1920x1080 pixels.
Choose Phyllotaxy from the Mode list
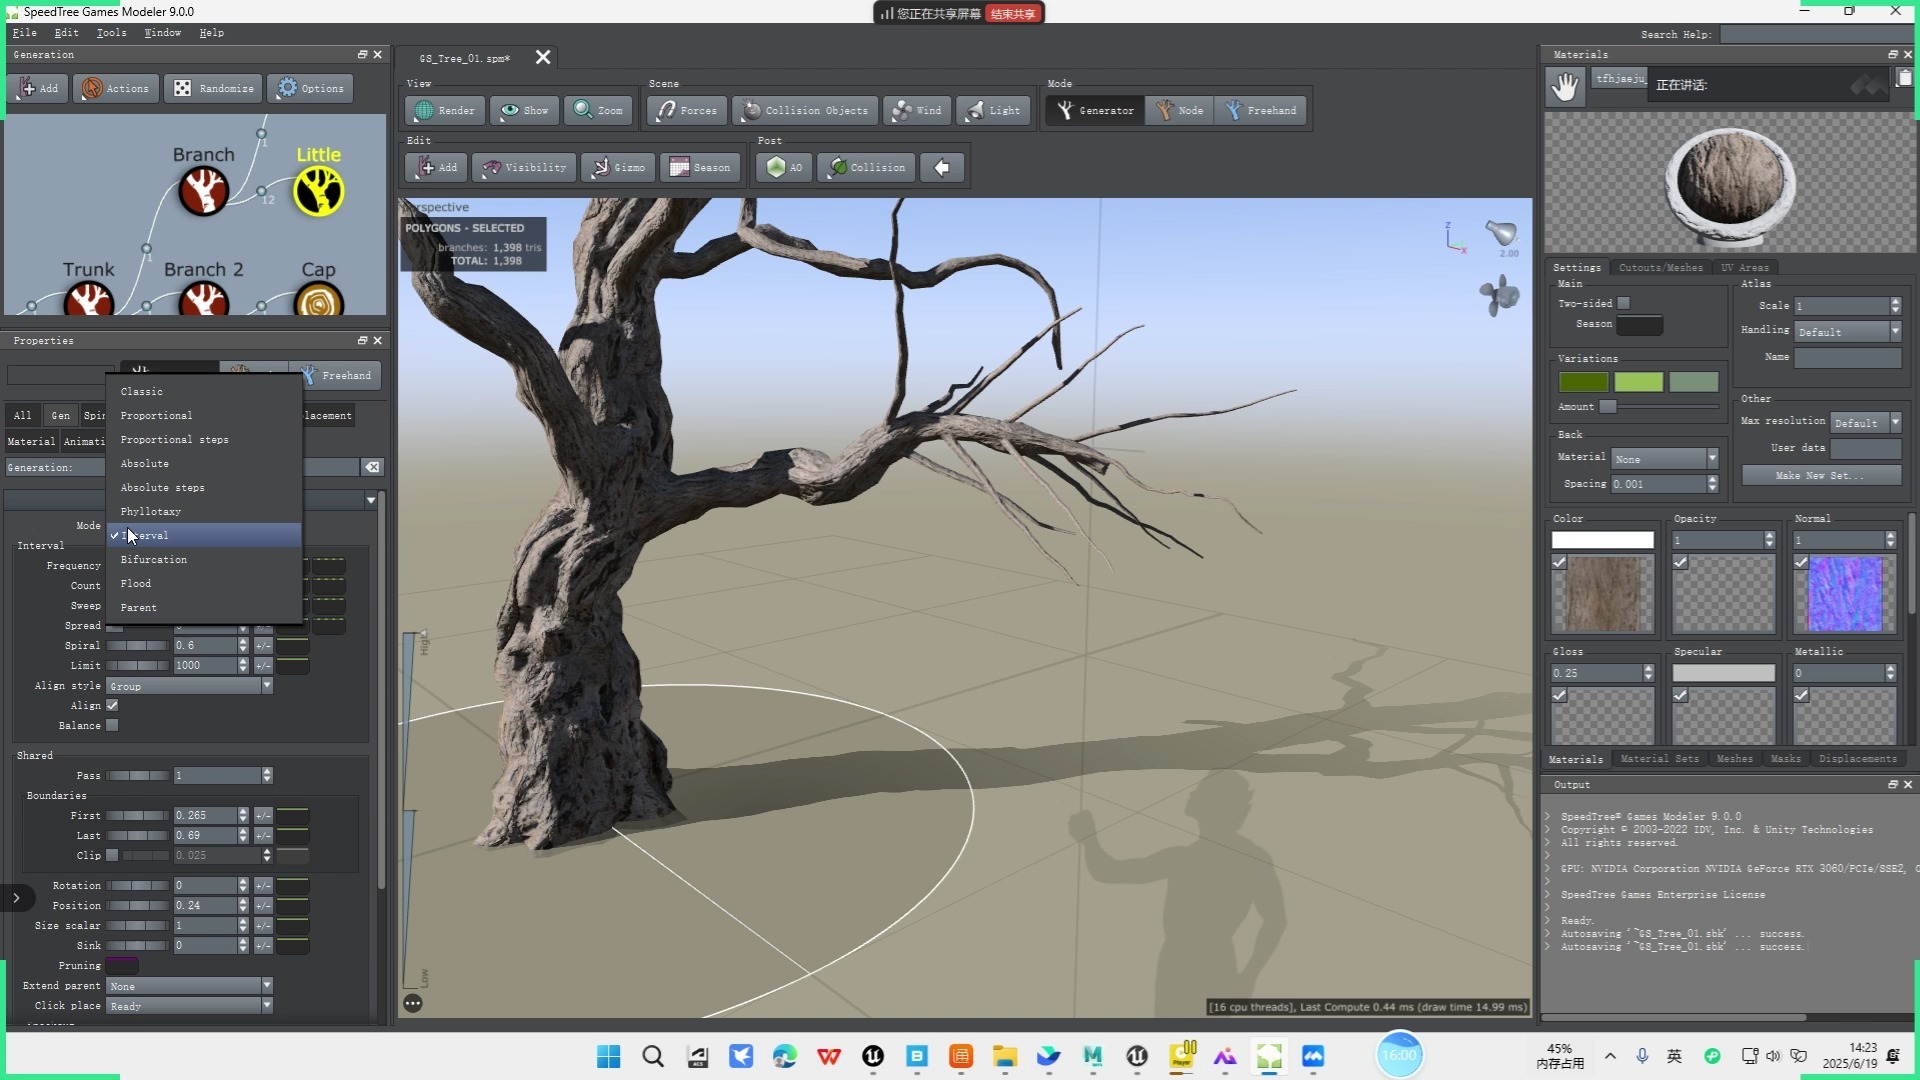[x=204, y=512]
